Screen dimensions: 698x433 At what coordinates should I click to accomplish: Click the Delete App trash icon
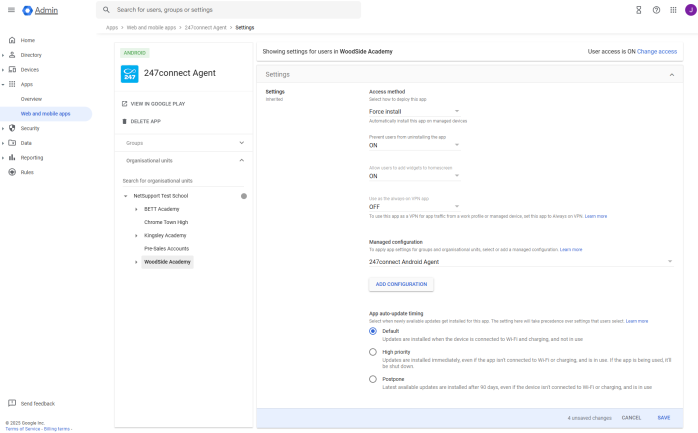click(124, 121)
